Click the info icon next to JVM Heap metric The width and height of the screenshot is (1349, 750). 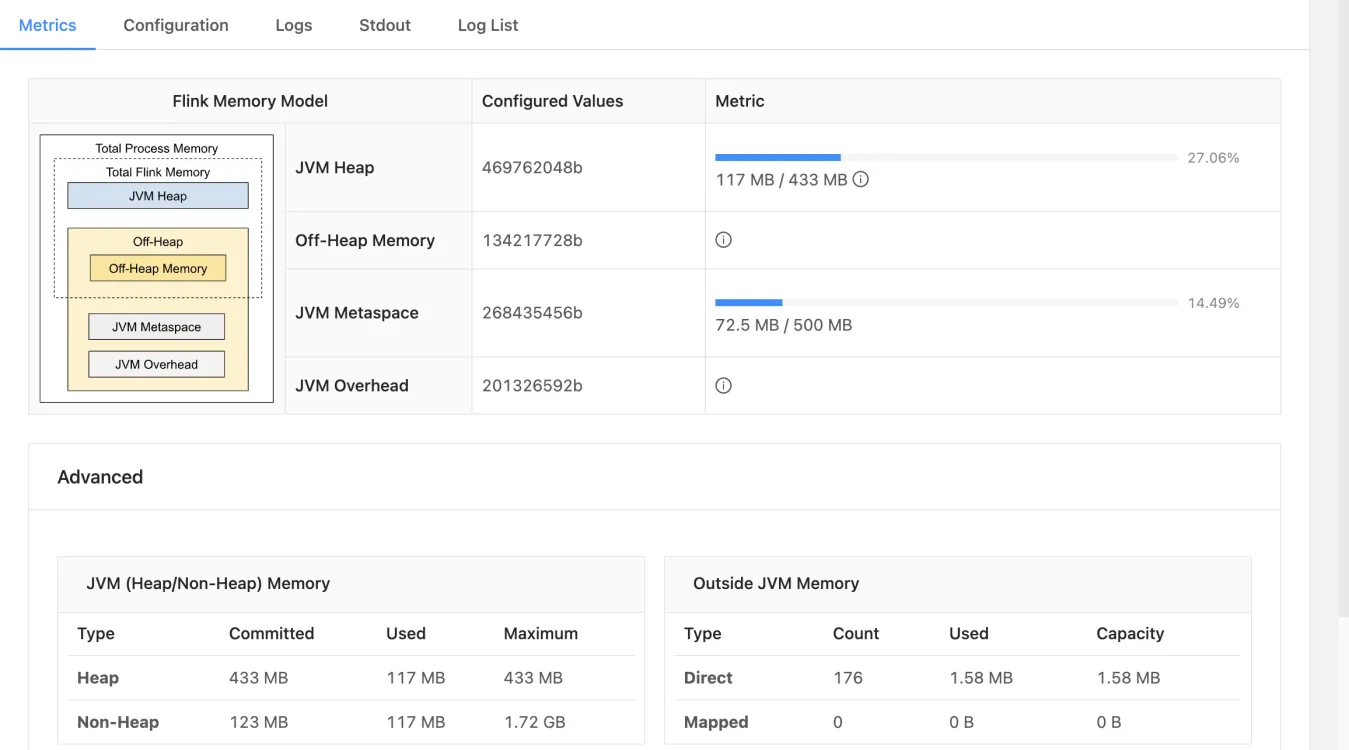[860, 180]
